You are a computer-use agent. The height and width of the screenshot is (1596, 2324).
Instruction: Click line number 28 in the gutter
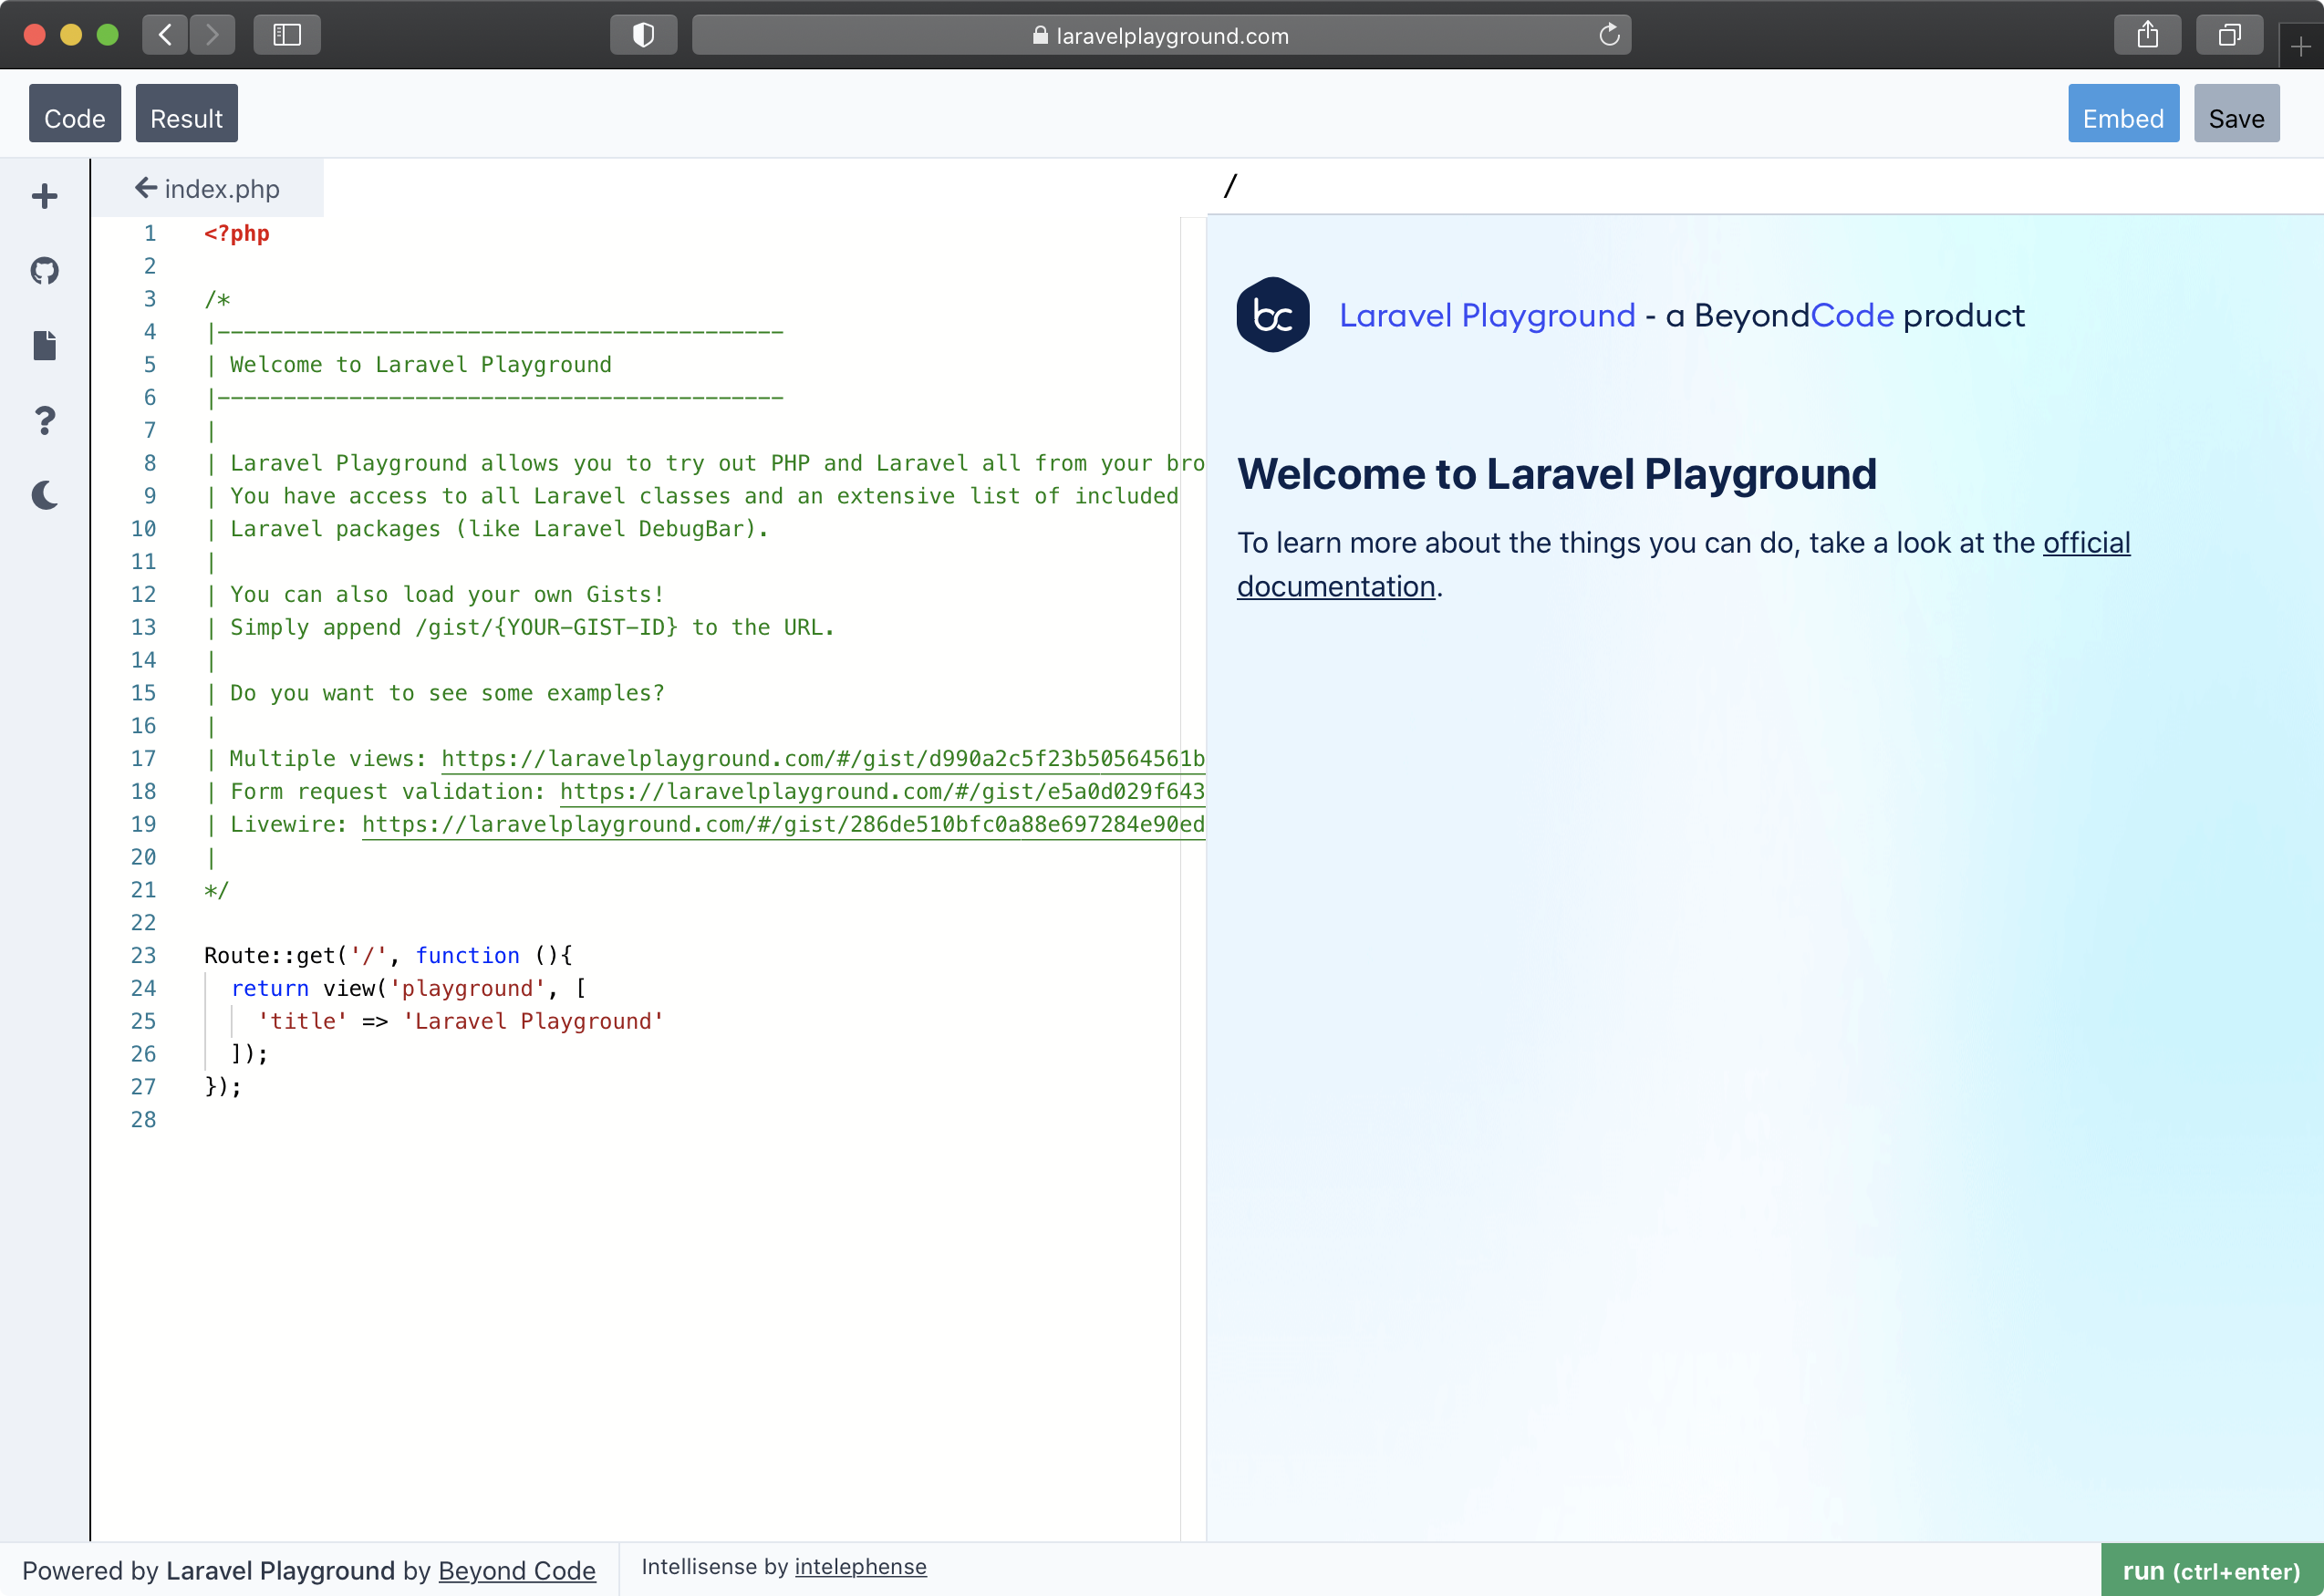point(143,1119)
